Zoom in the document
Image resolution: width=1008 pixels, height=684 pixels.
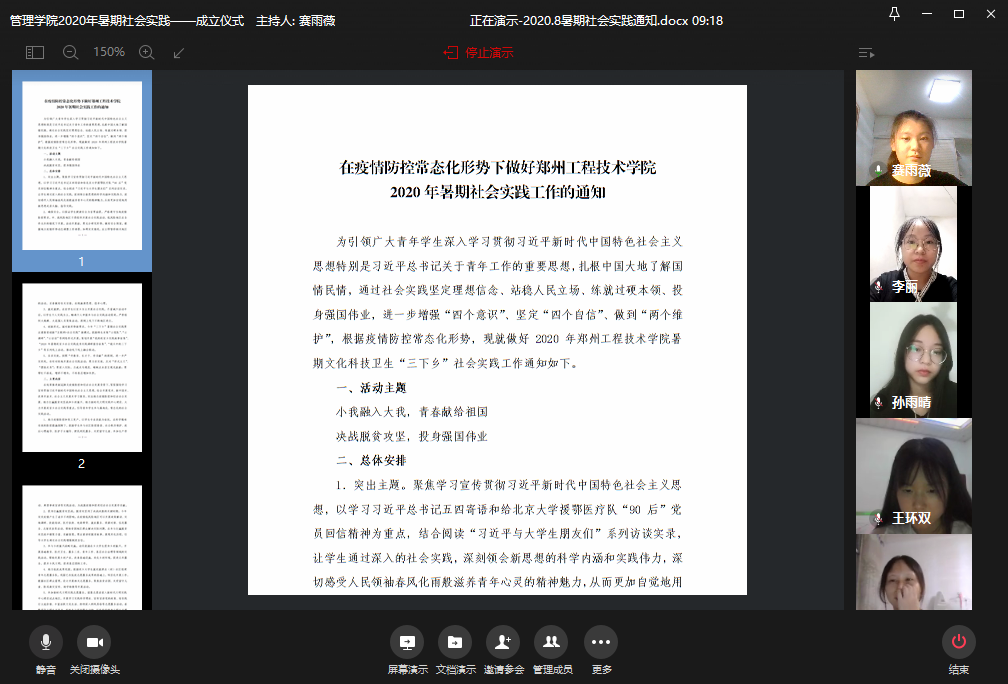pos(146,52)
